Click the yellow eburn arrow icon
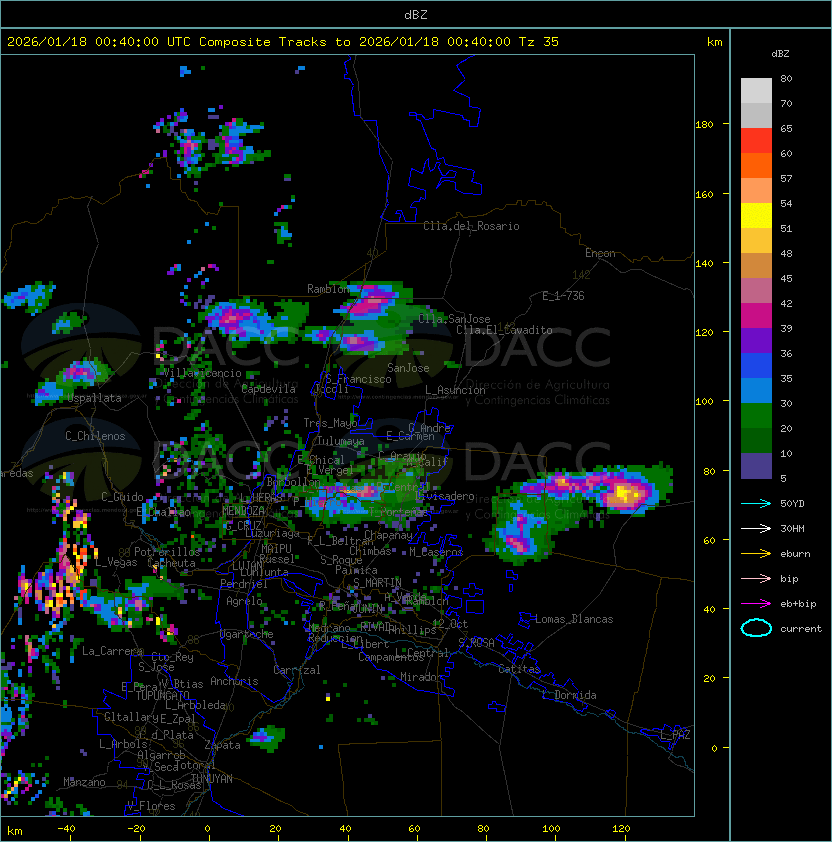Image resolution: width=832 pixels, height=842 pixels. click(x=756, y=553)
